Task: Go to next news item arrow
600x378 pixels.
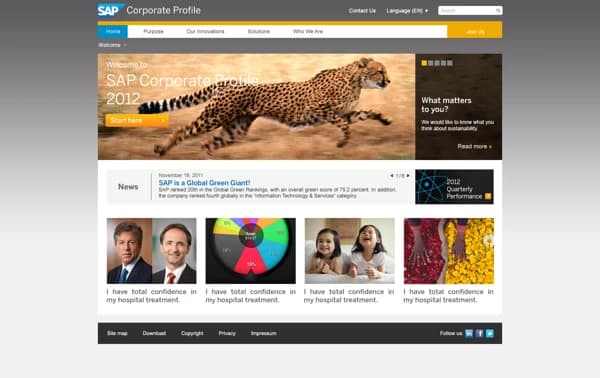Action: click(408, 176)
